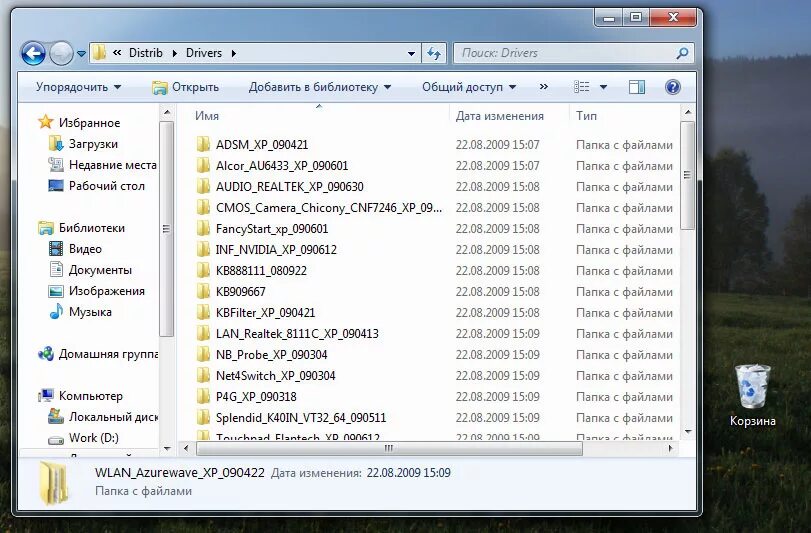Open Локальный диск in sidebar

[x=102, y=417]
